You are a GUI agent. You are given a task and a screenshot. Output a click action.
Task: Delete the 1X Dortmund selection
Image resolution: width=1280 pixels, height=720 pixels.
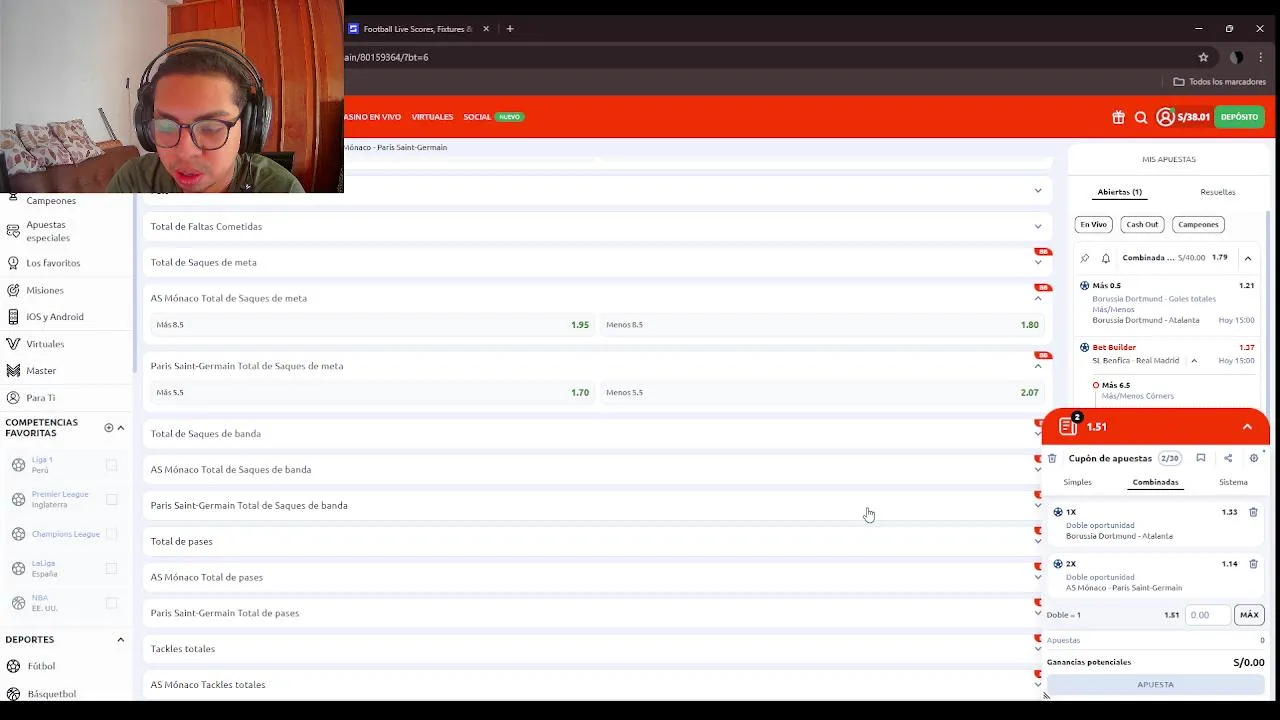[x=1253, y=512]
